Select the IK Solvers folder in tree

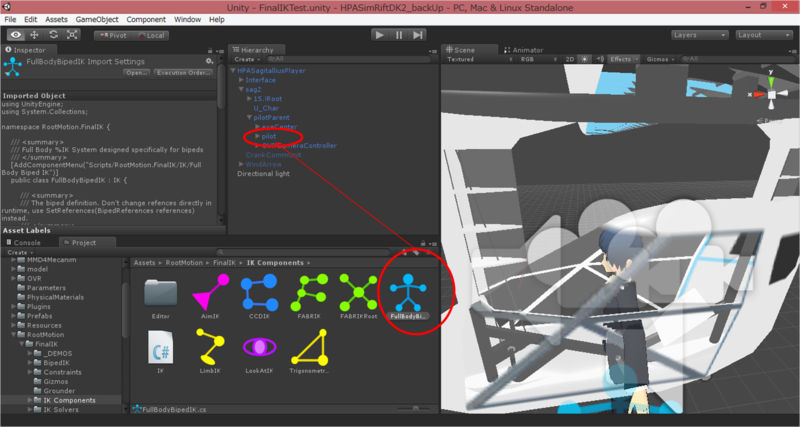click(61, 410)
